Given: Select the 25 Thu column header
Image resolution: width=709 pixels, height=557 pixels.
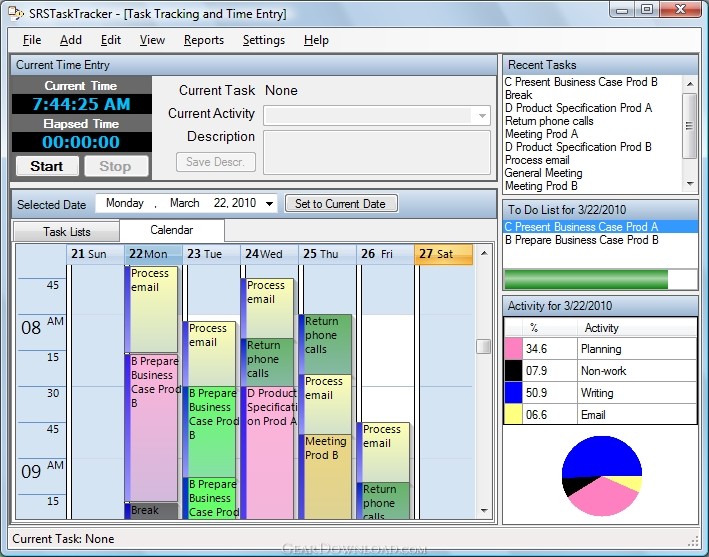Looking at the screenshot, I should [327, 254].
